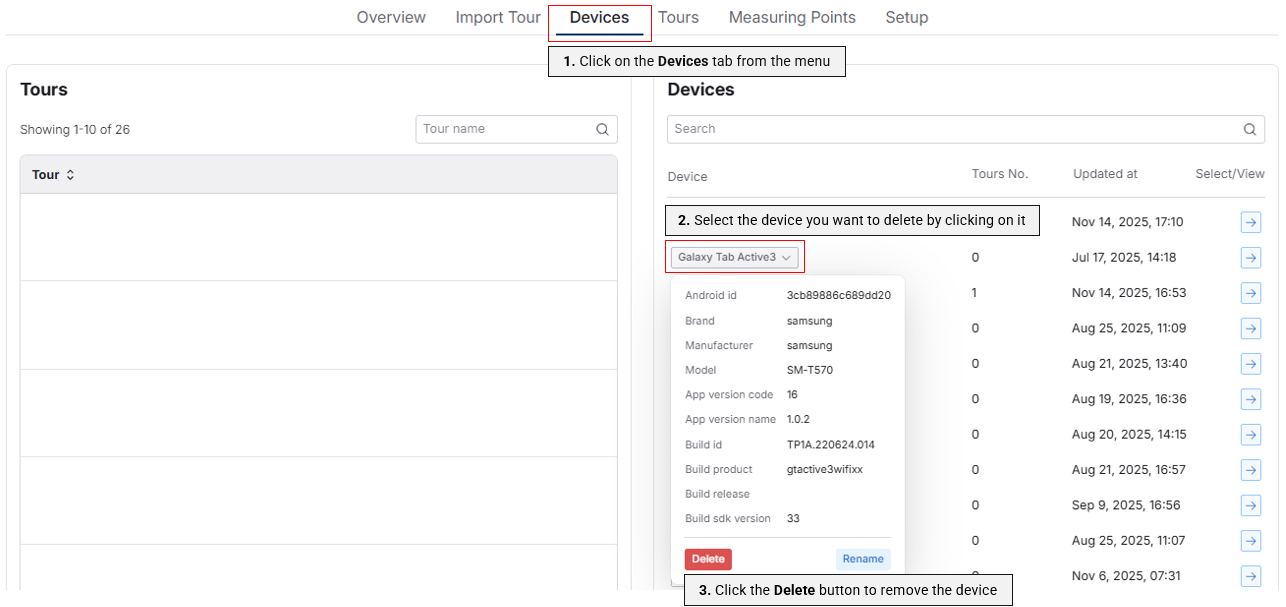The image size is (1286, 607).
Task: Click the Tour name search input field
Action: pyautogui.click(x=500, y=129)
